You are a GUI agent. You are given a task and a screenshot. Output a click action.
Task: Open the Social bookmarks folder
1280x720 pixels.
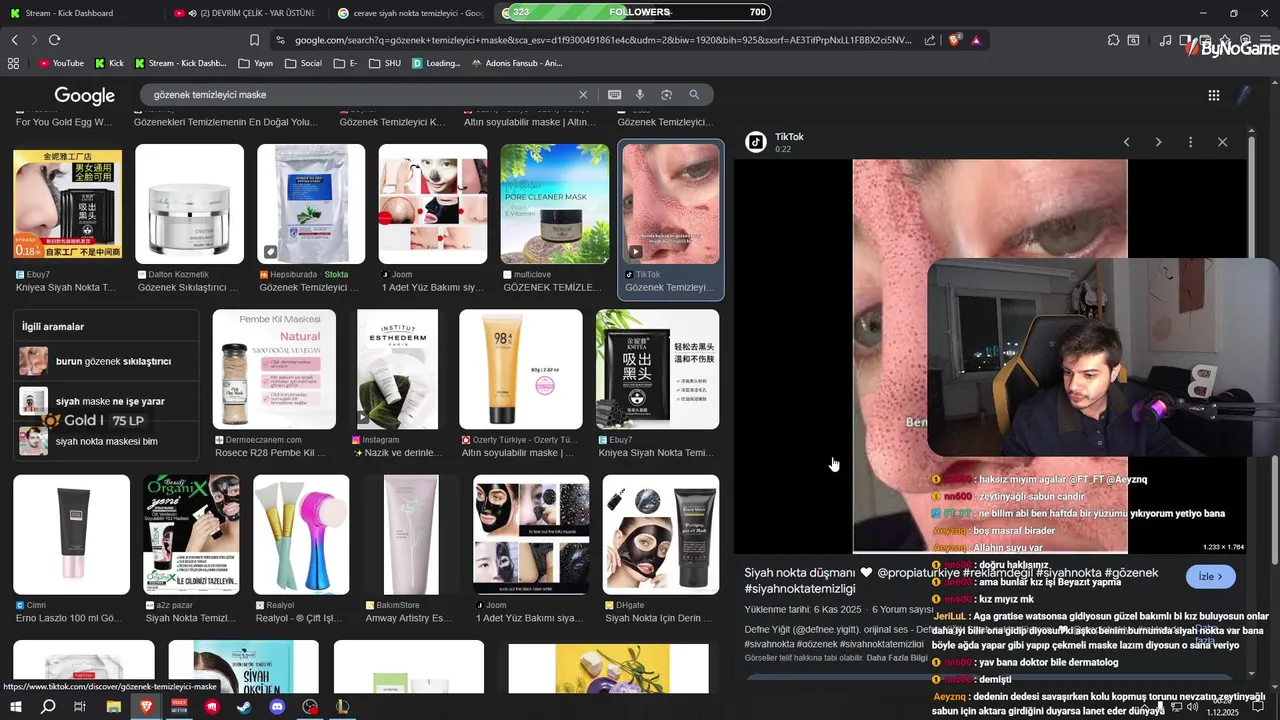tap(303, 63)
